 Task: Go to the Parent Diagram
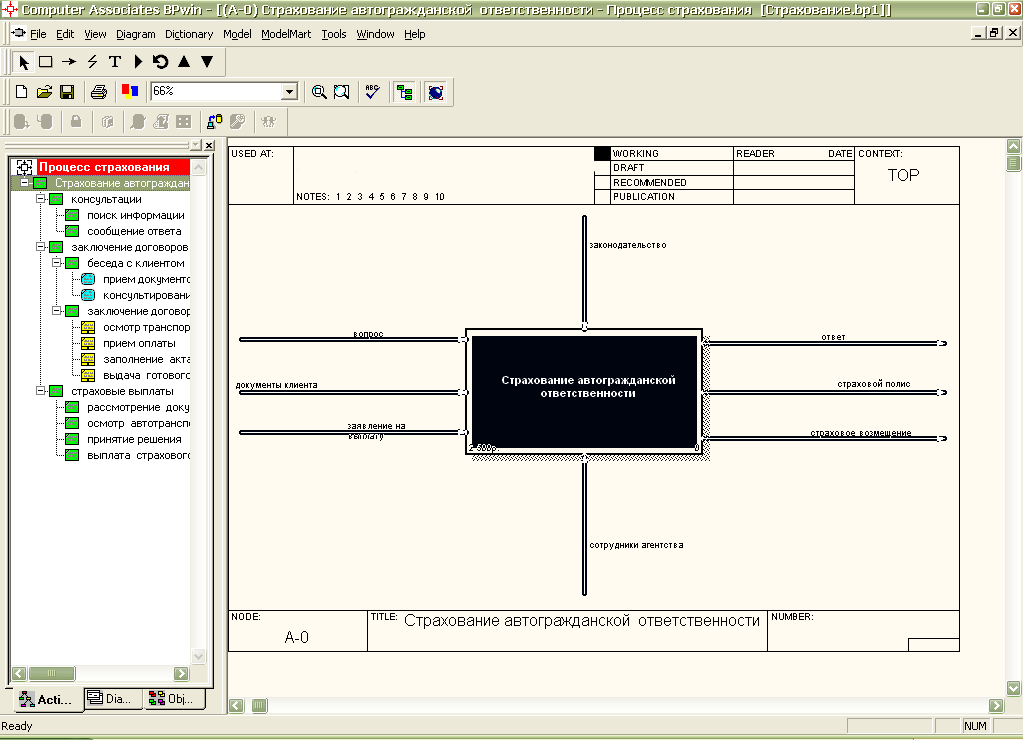coord(184,62)
